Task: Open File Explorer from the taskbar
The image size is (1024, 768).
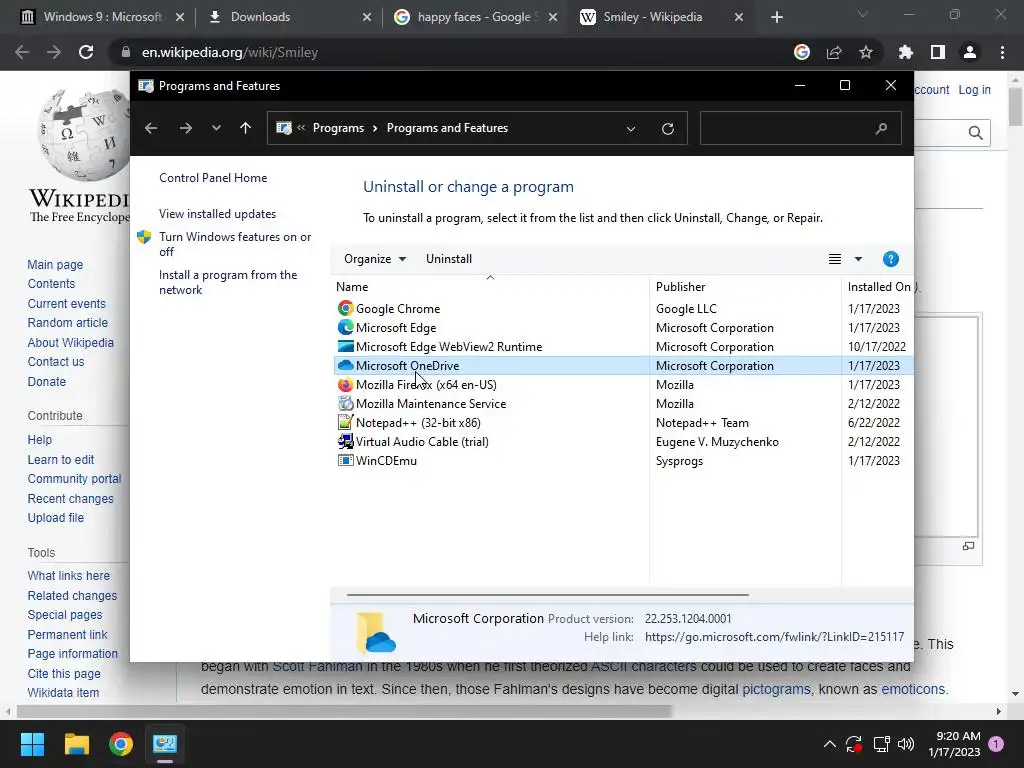Action: point(76,744)
